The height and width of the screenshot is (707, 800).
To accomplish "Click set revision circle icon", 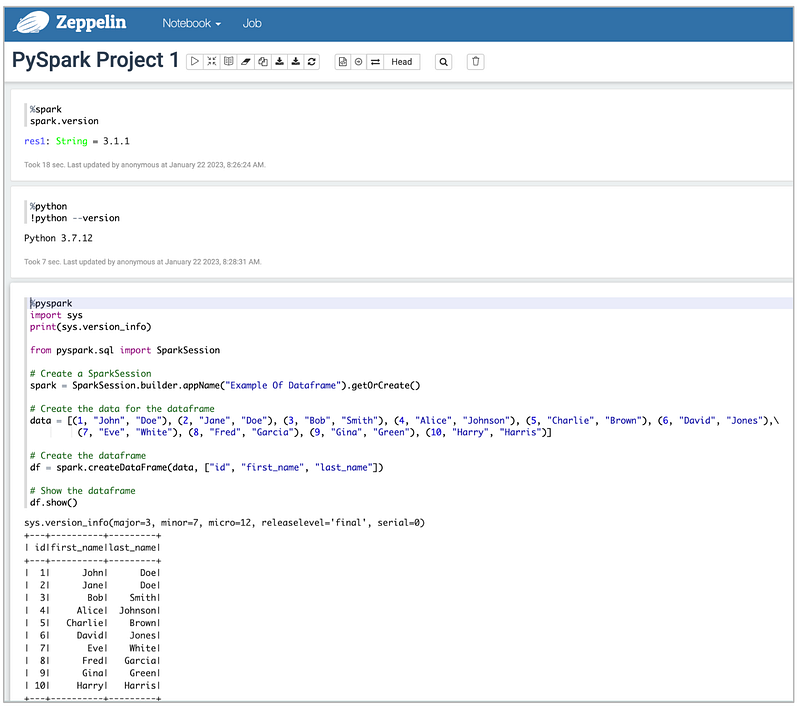I will (x=359, y=62).
